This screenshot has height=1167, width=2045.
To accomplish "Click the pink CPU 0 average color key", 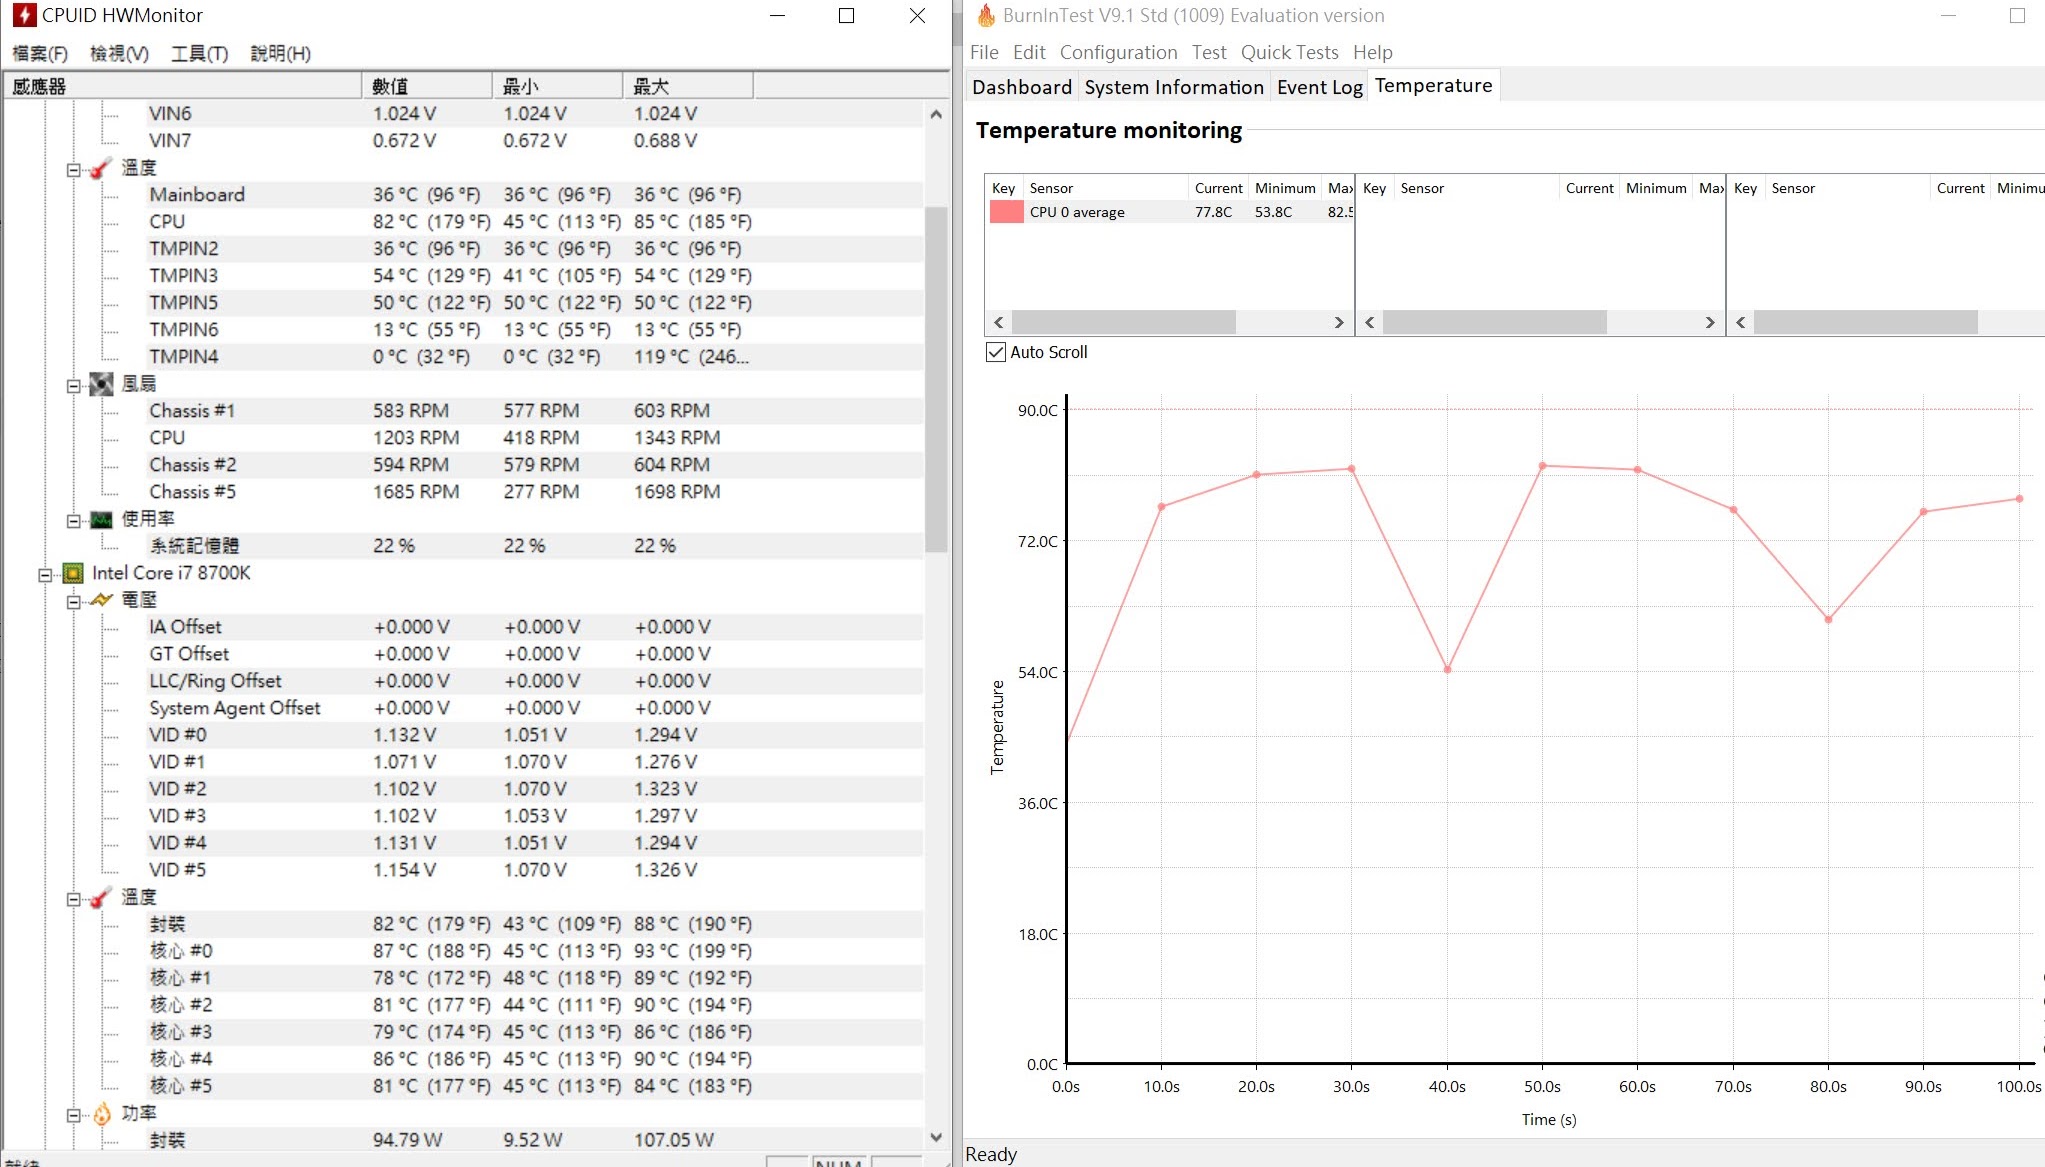I will click(1006, 212).
